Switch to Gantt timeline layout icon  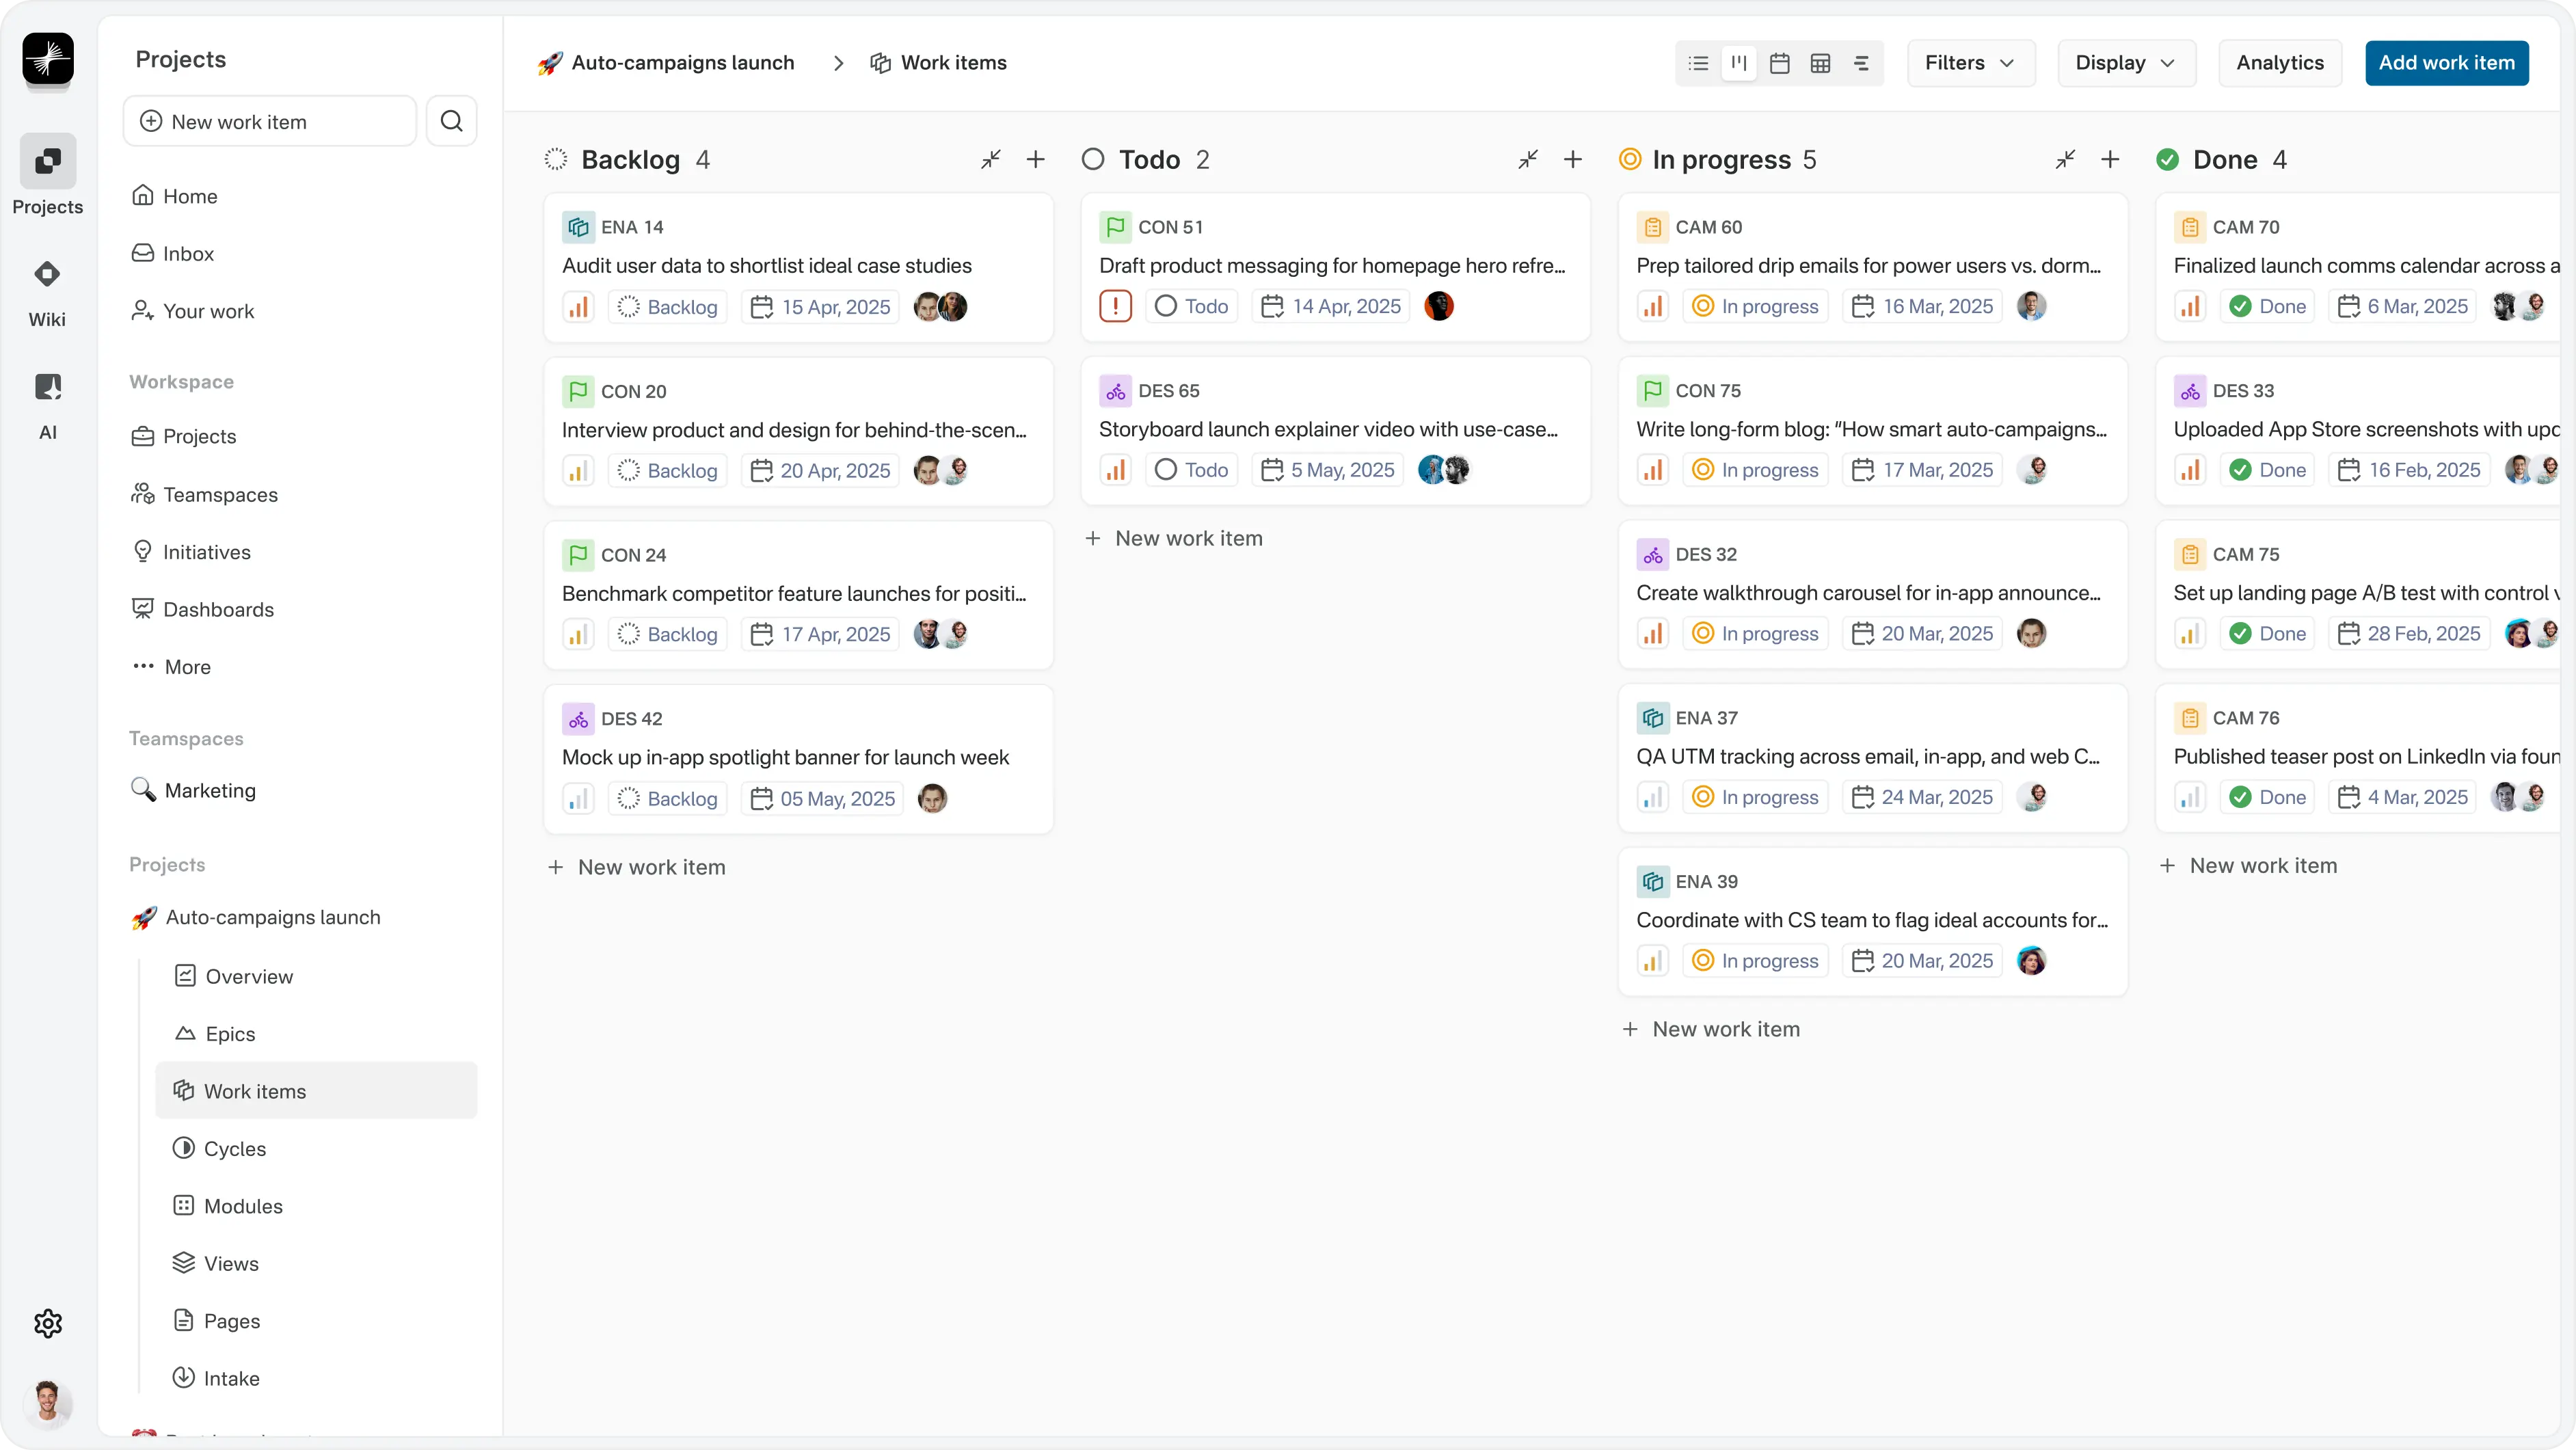click(1861, 63)
